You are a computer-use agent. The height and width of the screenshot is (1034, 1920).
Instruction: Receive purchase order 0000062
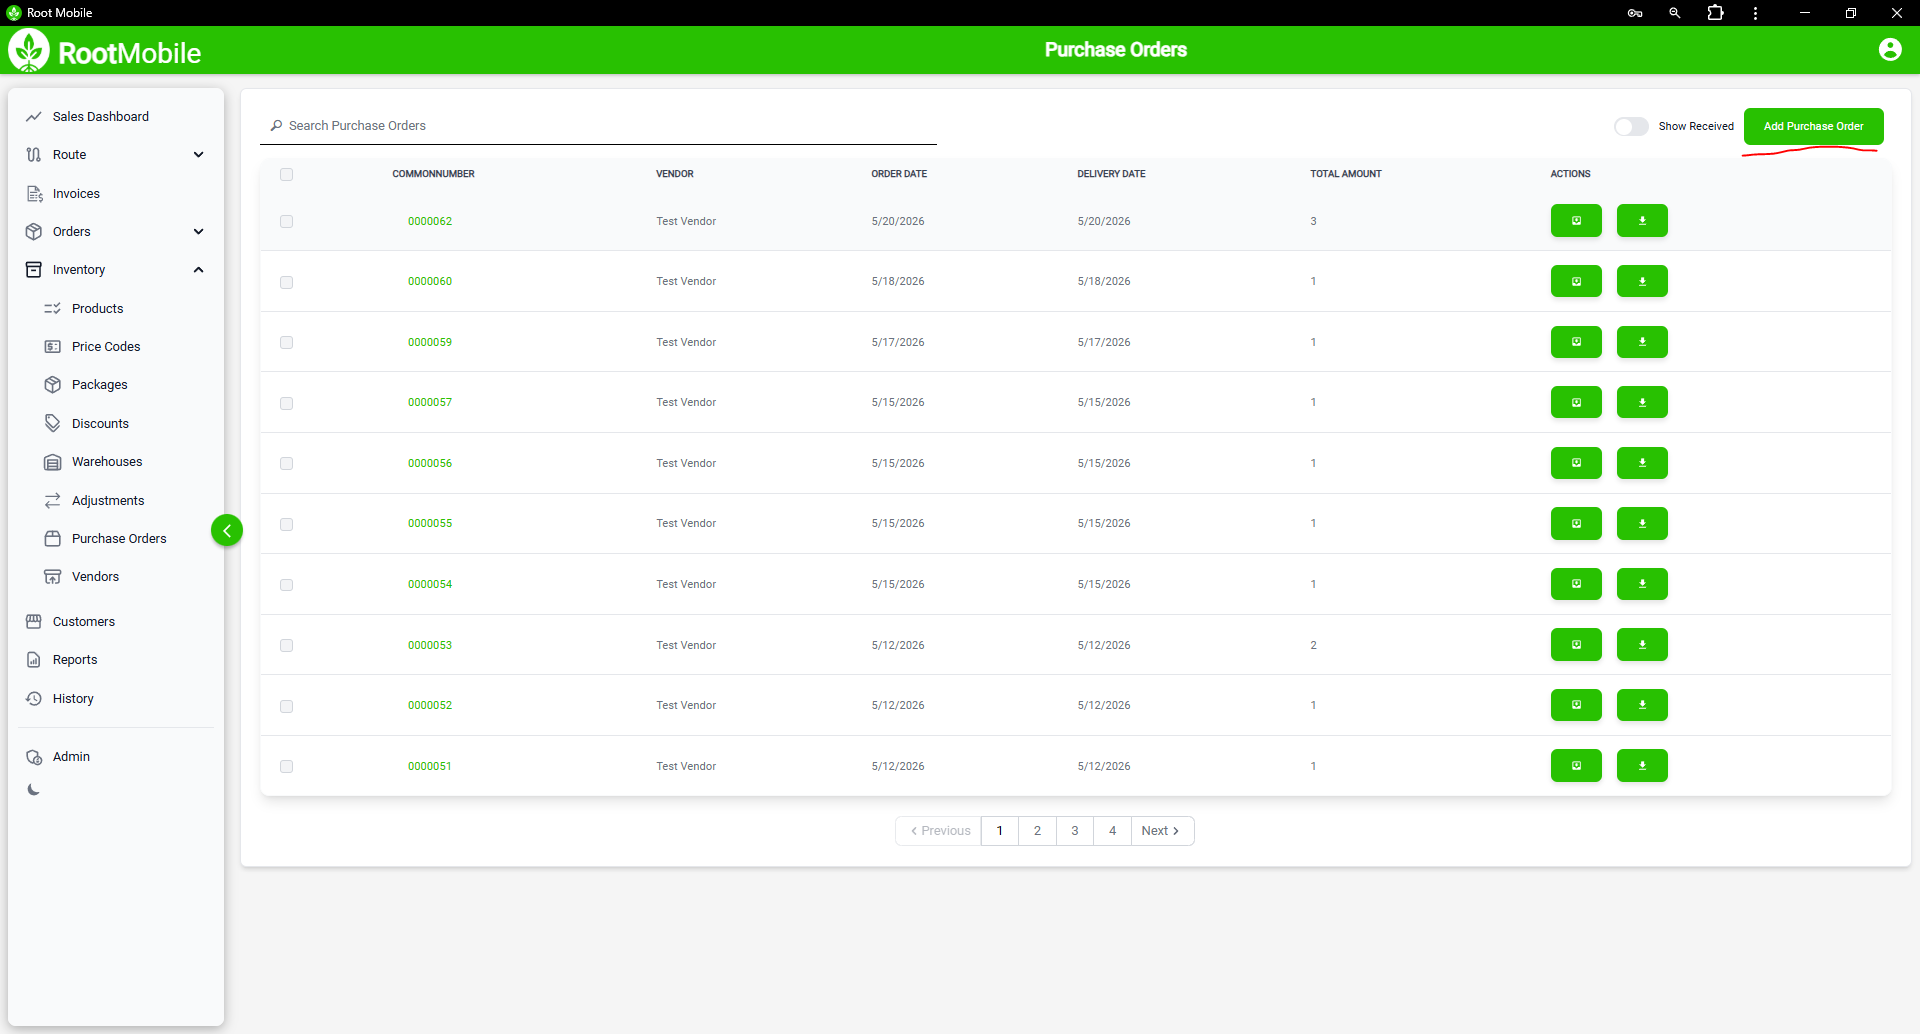[x=1576, y=221]
